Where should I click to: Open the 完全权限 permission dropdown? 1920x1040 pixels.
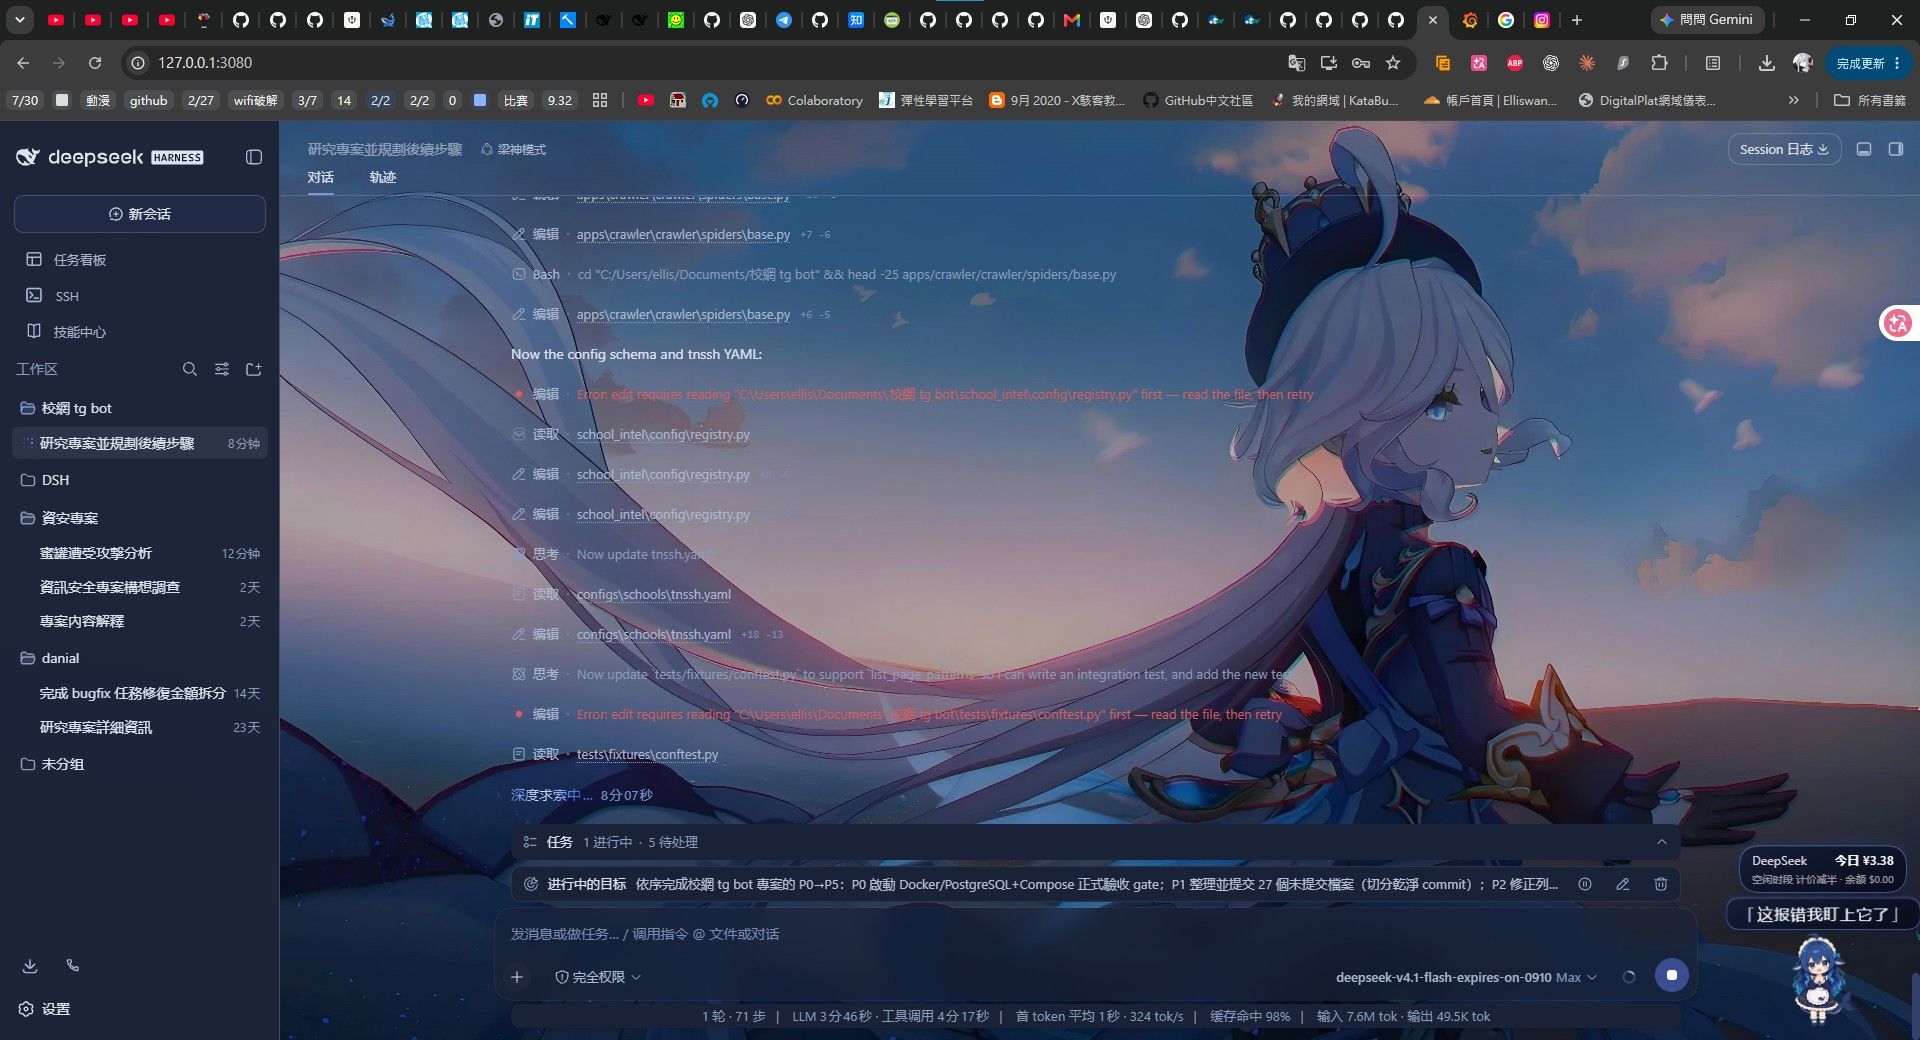point(598,977)
